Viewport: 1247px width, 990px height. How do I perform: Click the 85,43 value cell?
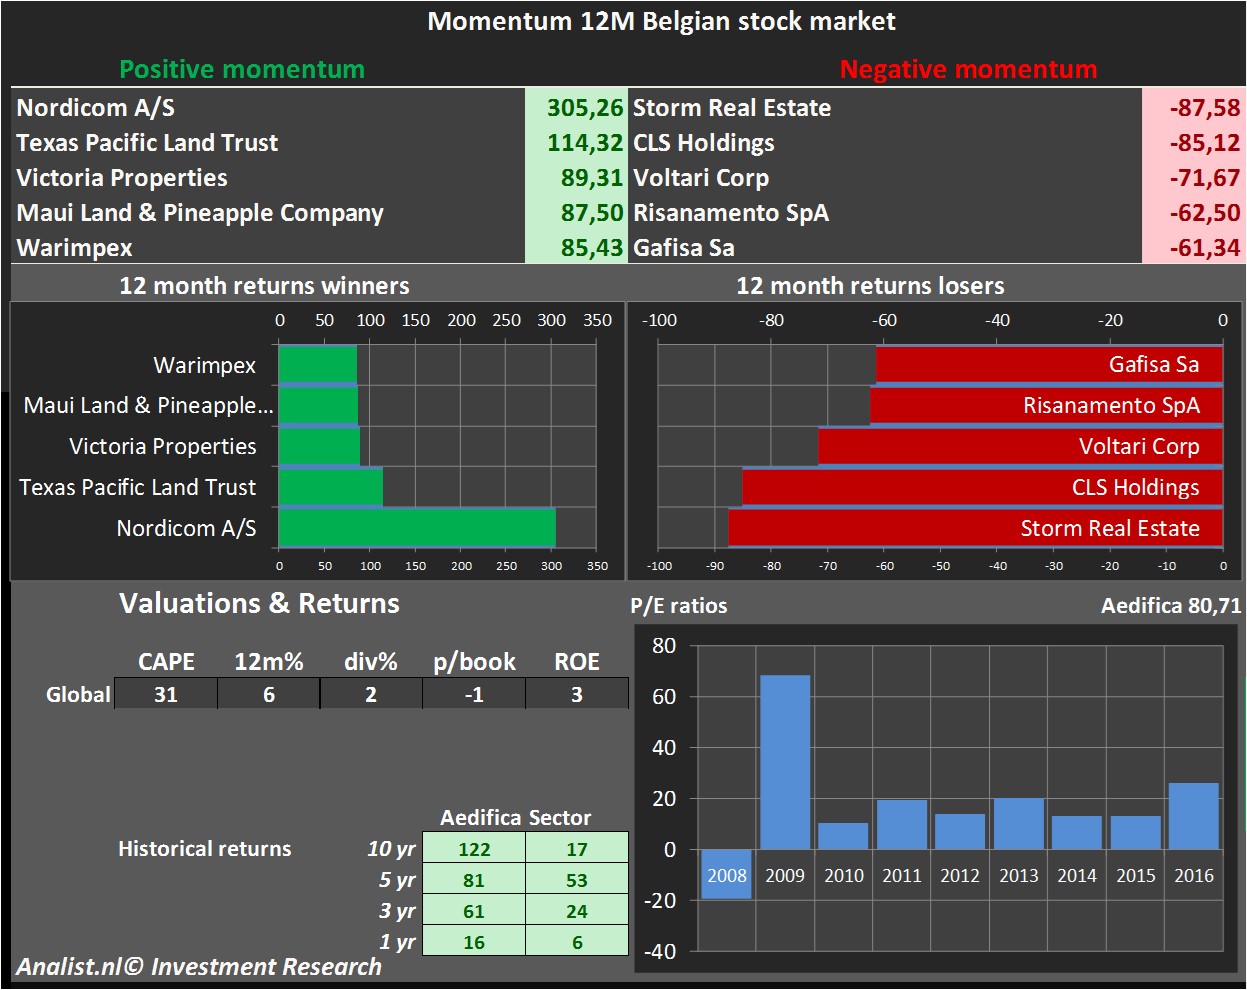pos(575,247)
